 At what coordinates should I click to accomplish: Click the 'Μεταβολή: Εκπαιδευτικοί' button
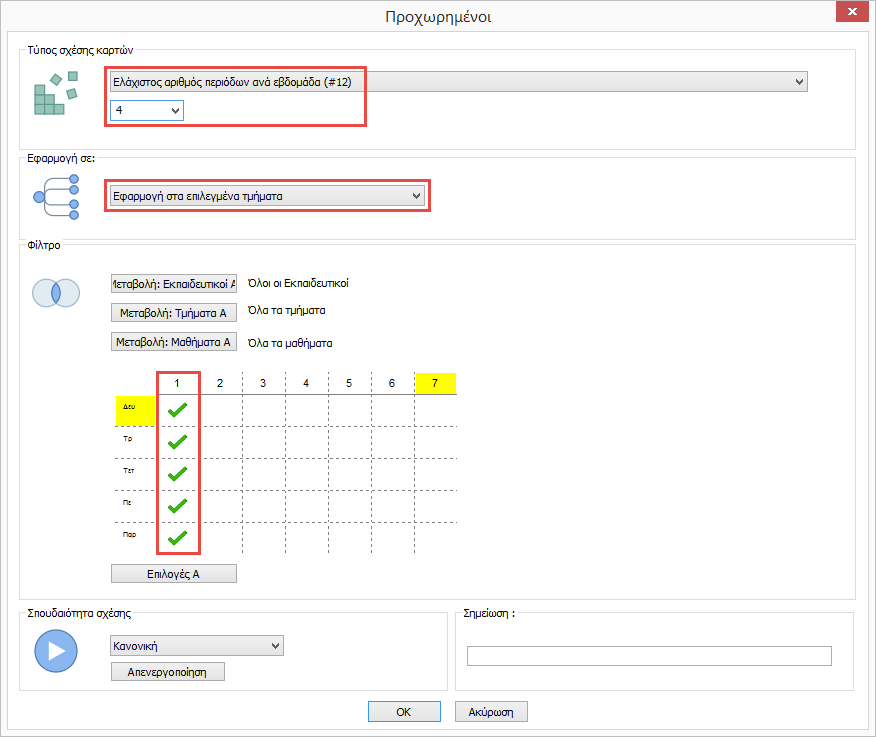173,284
